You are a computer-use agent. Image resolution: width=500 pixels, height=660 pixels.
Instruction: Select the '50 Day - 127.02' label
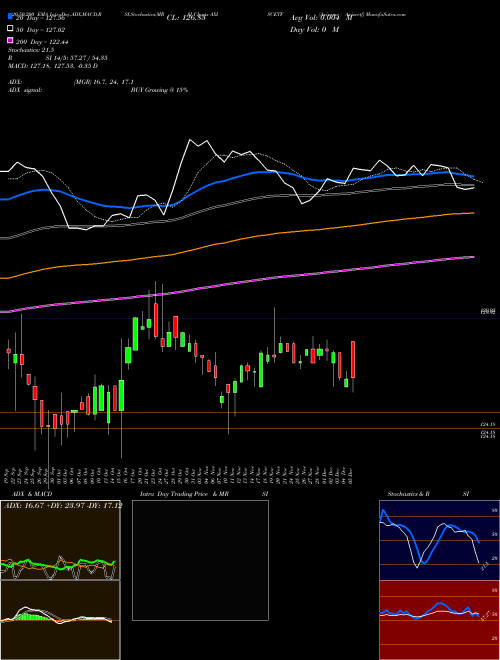[41, 29]
